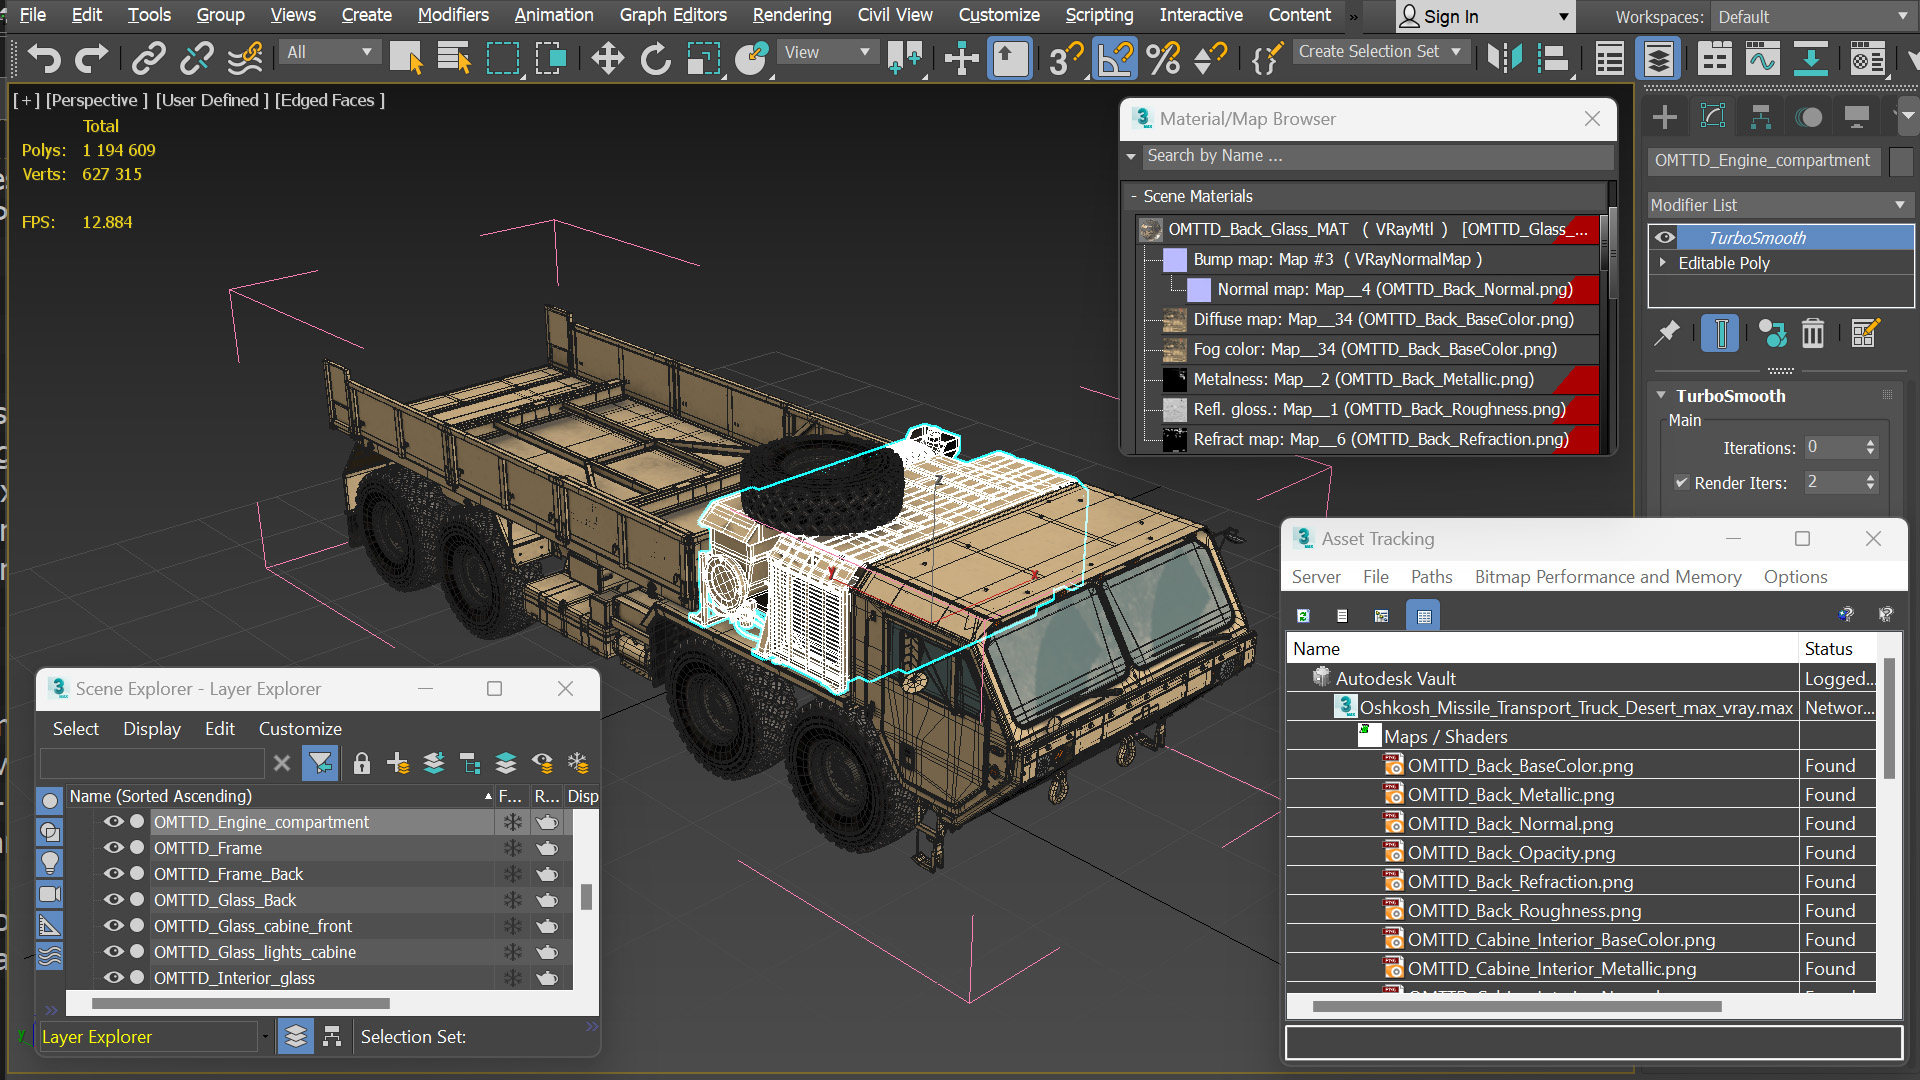
Task: Toggle renderable teapot for OMTTD_Glass_Back
Action: click(x=547, y=900)
